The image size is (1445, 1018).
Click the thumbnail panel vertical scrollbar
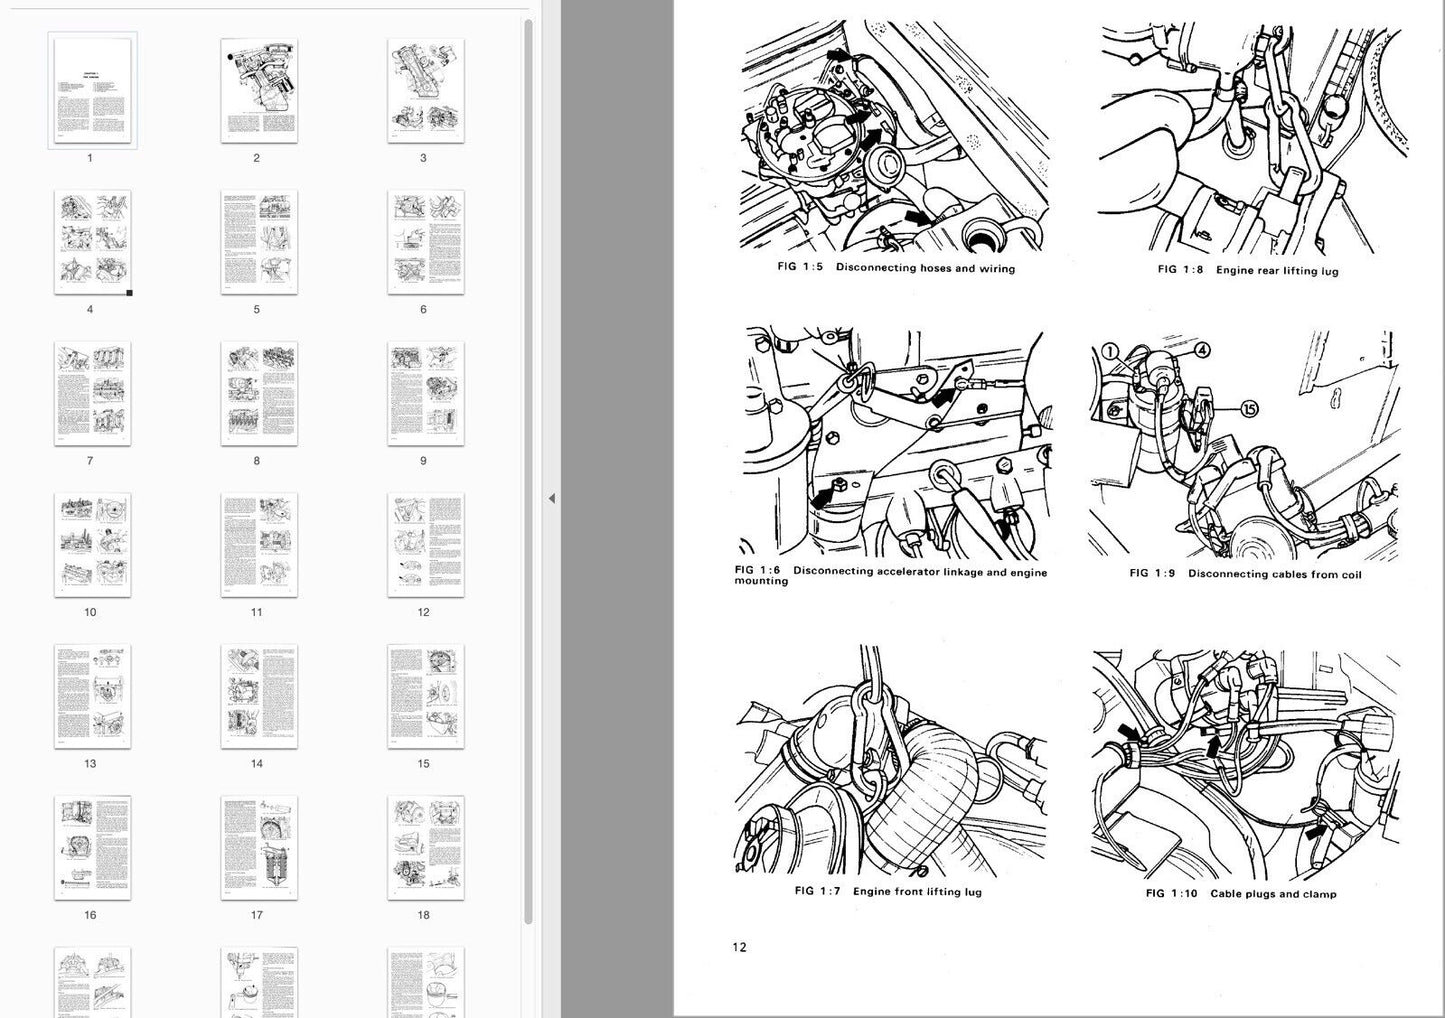pyautogui.click(x=527, y=470)
